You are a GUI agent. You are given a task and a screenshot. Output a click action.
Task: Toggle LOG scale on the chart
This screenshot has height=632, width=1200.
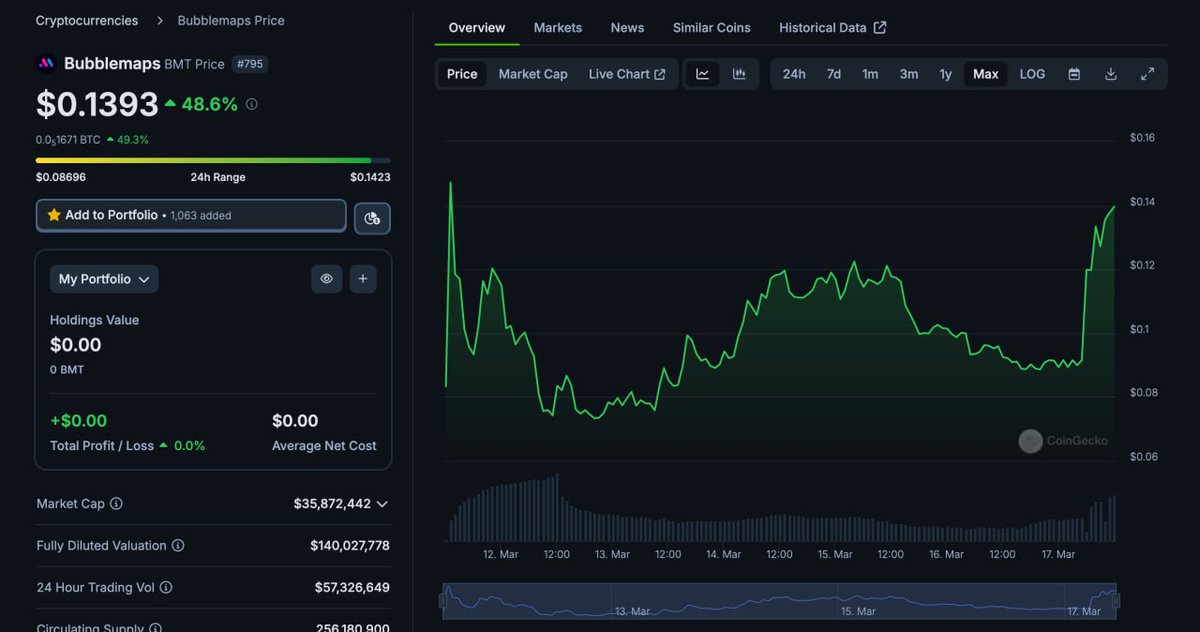1032,74
